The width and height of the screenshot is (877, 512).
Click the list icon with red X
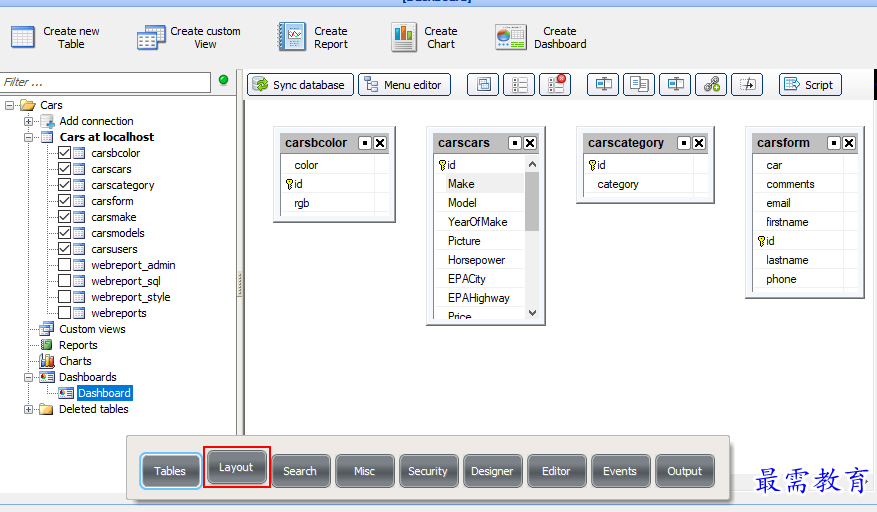(555, 85)
